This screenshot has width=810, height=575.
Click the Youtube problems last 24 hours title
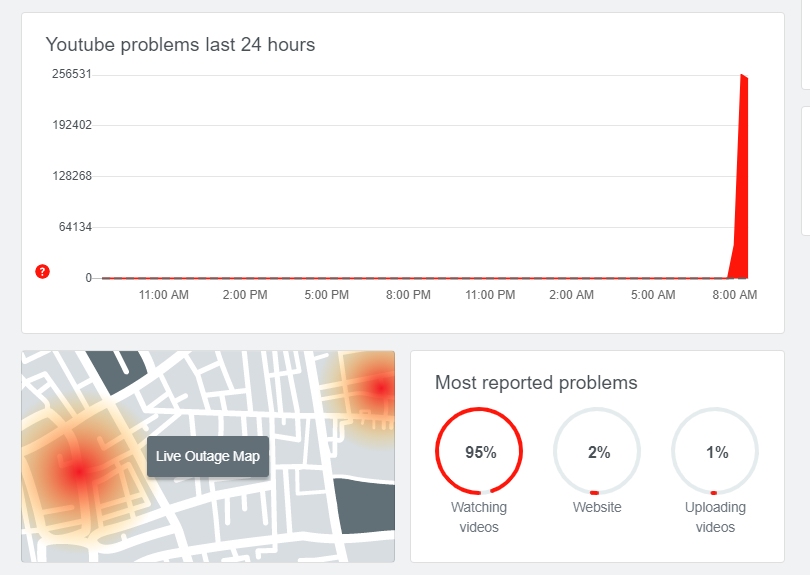[x=180, y=45]
